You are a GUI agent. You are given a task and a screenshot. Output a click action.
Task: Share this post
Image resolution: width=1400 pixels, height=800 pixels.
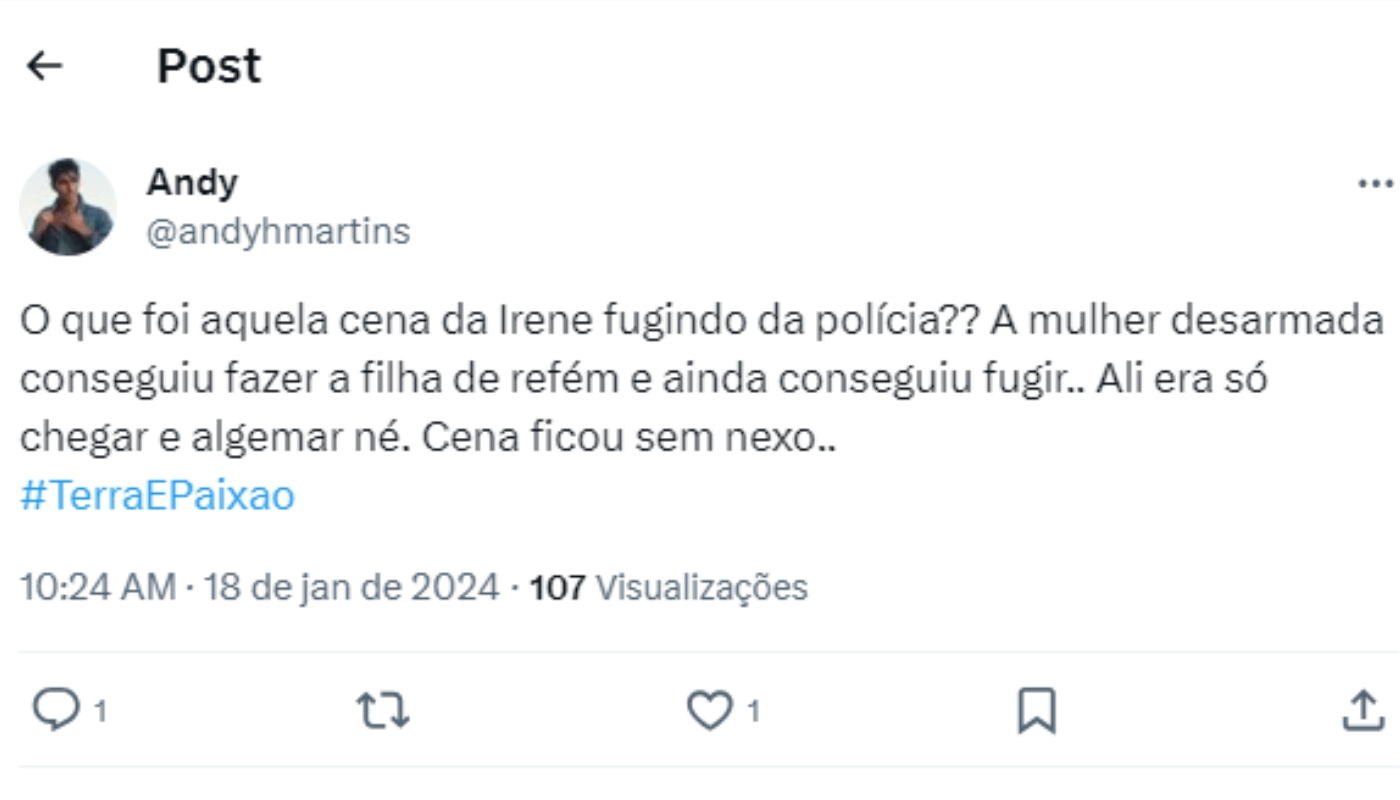[x=1364, y=712]
